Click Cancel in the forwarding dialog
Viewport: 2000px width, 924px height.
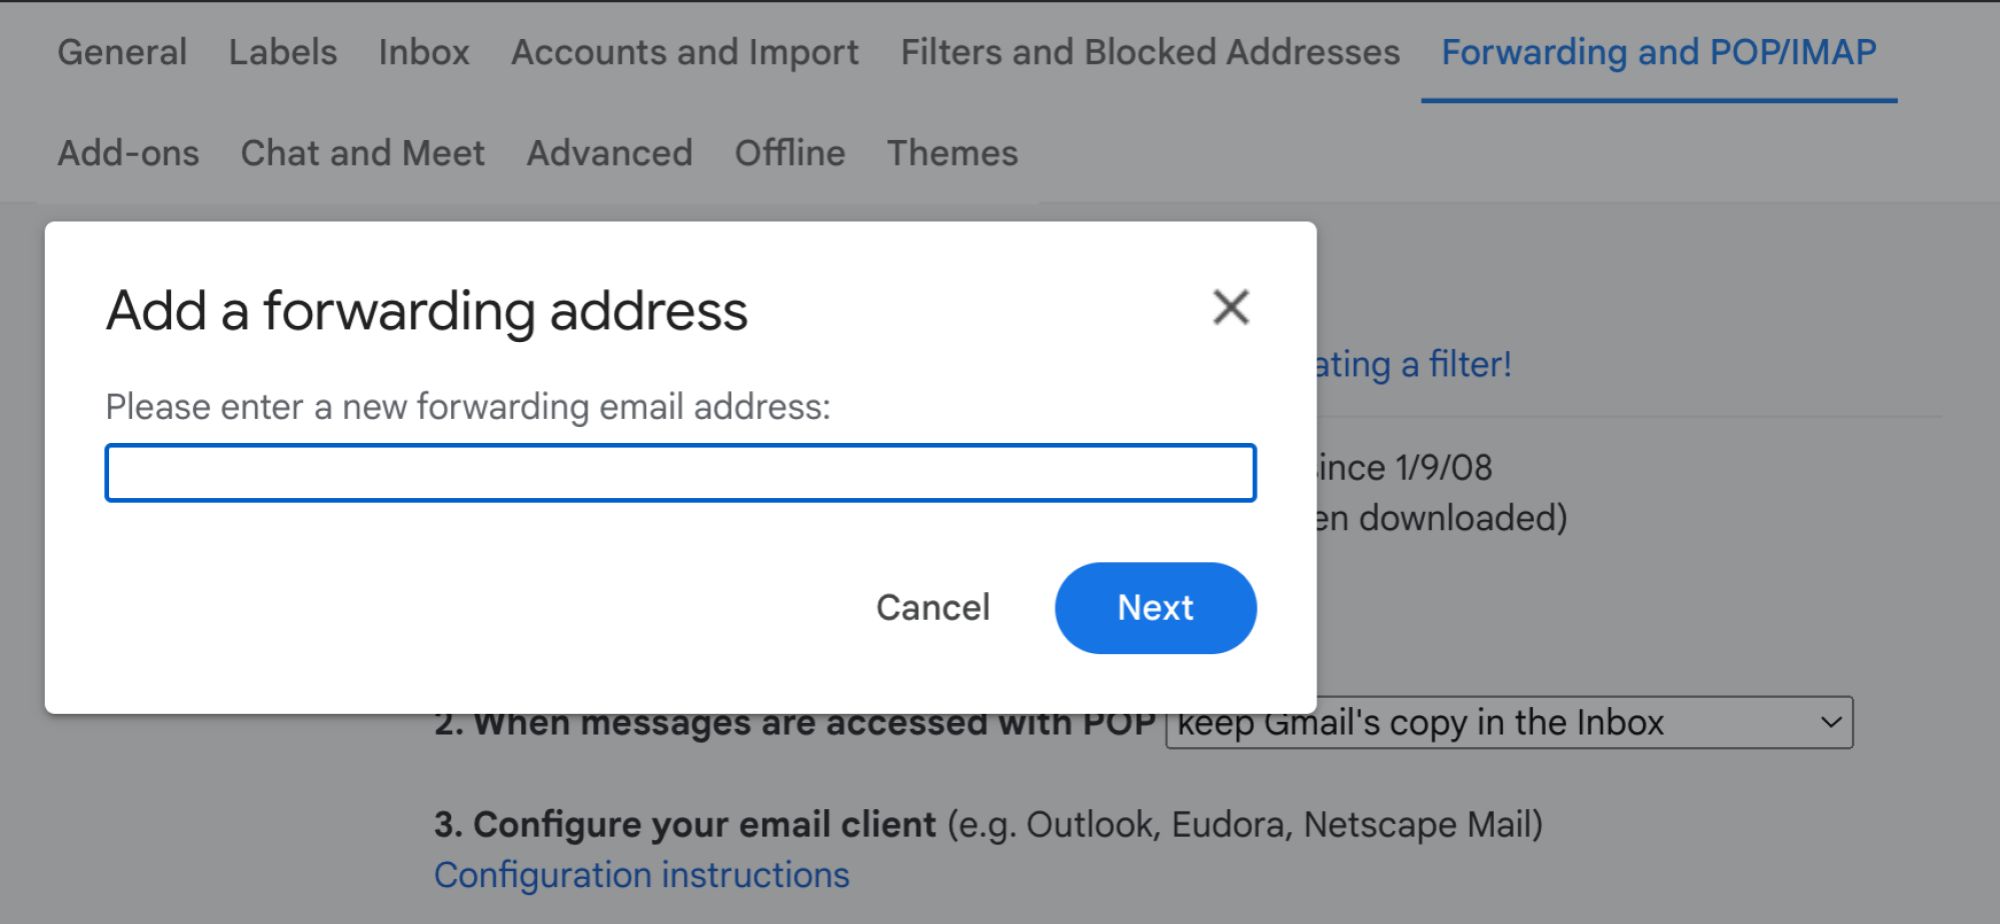pyautogui.click(x=933, y=608)
